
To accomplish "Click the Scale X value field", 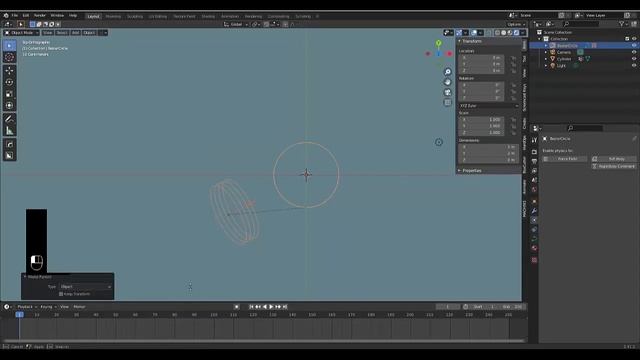I will [481, 120].
